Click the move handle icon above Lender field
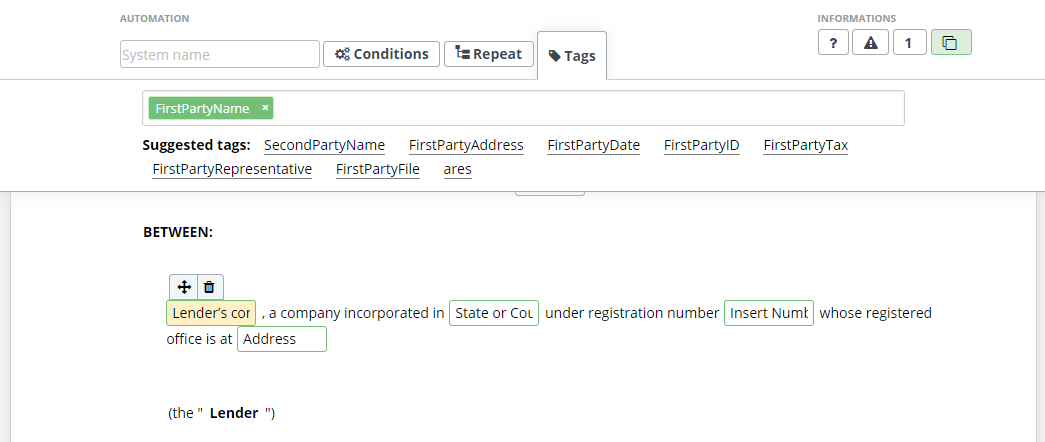Image resolution: width=1045 pixels, height=442 pixels. tap(184, 287)
